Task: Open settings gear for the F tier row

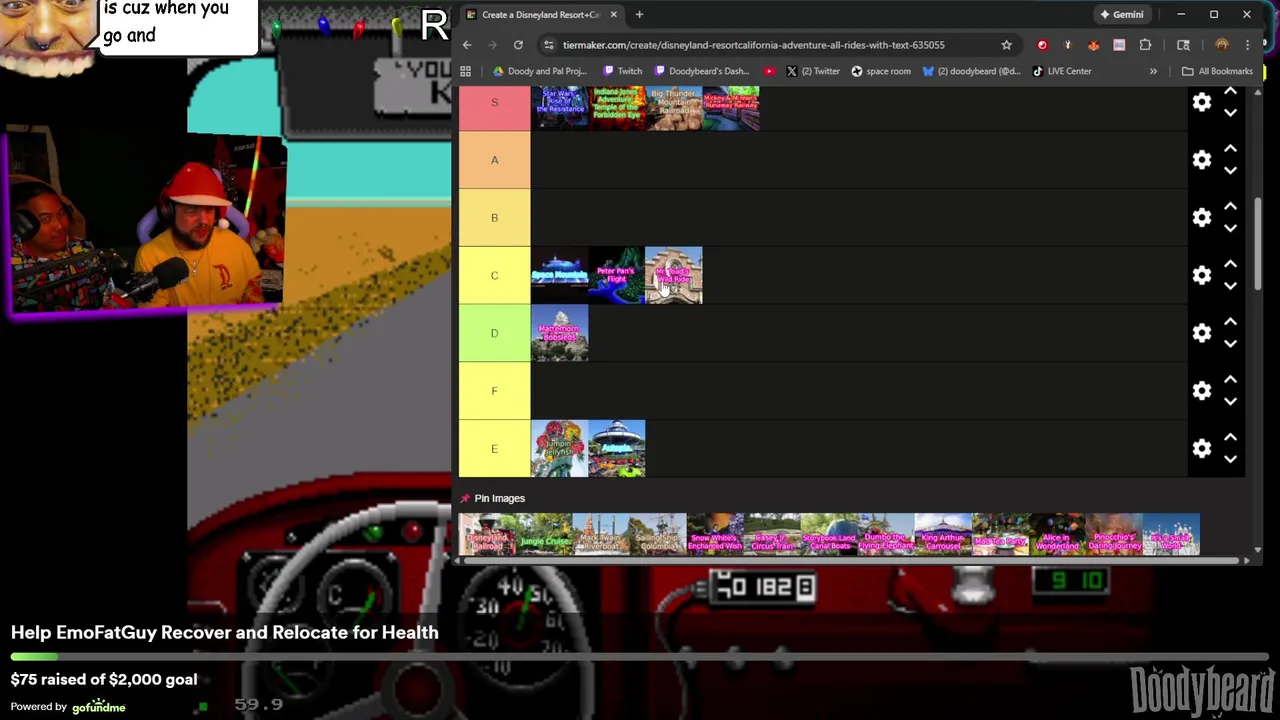Action: click(1201, 390)
